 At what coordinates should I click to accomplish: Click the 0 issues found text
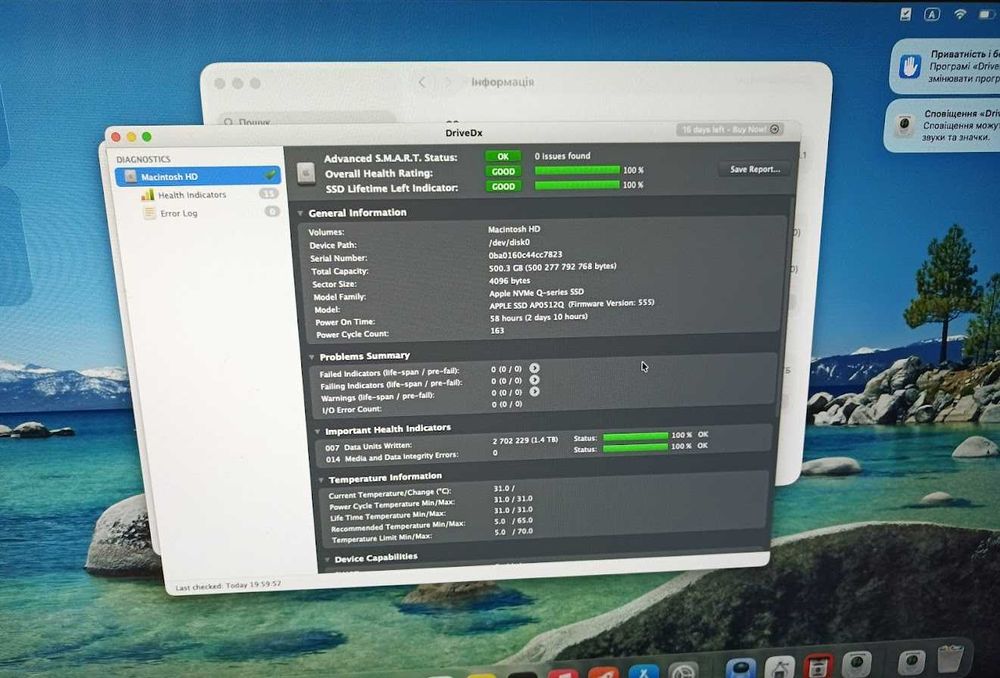tap(562, 156)
